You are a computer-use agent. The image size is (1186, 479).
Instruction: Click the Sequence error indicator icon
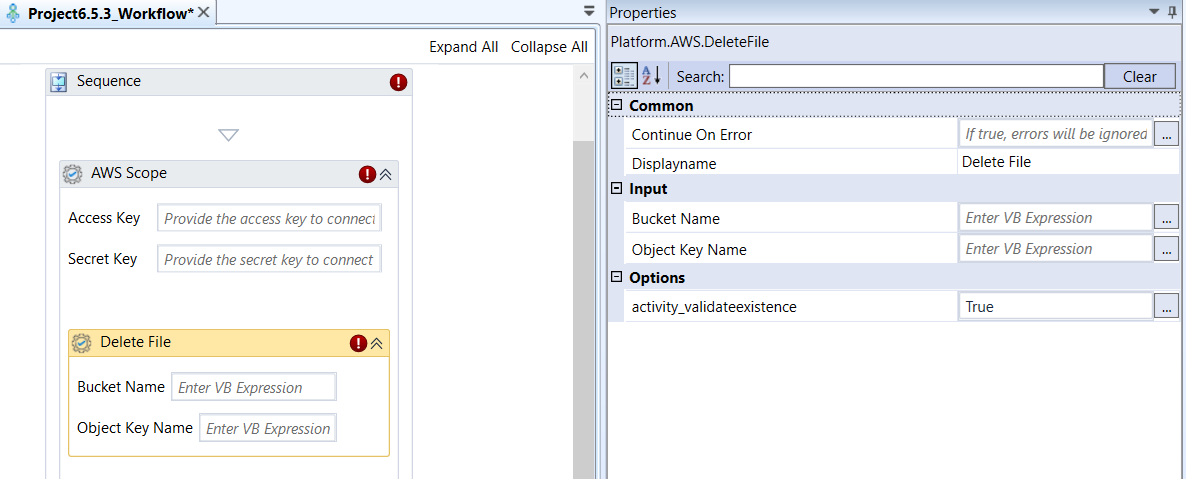(399, 82)
